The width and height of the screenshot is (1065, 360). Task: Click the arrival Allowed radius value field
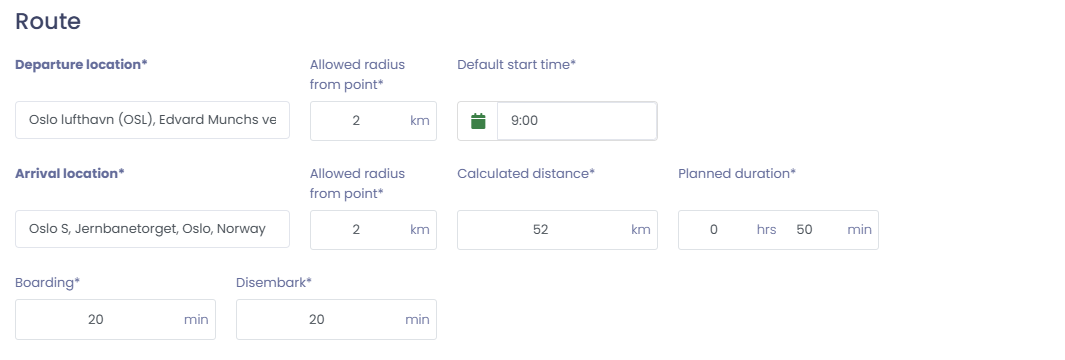[373, 230]
